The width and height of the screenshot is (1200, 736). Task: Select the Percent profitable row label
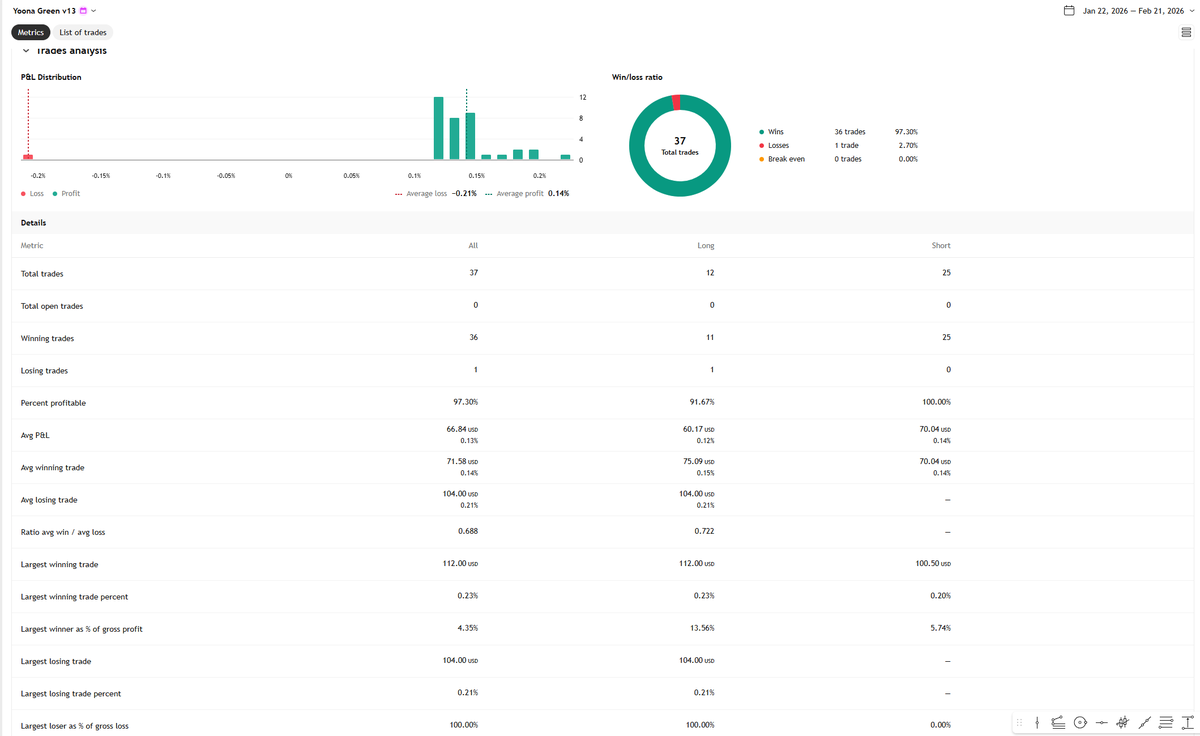tap(53, 403)
